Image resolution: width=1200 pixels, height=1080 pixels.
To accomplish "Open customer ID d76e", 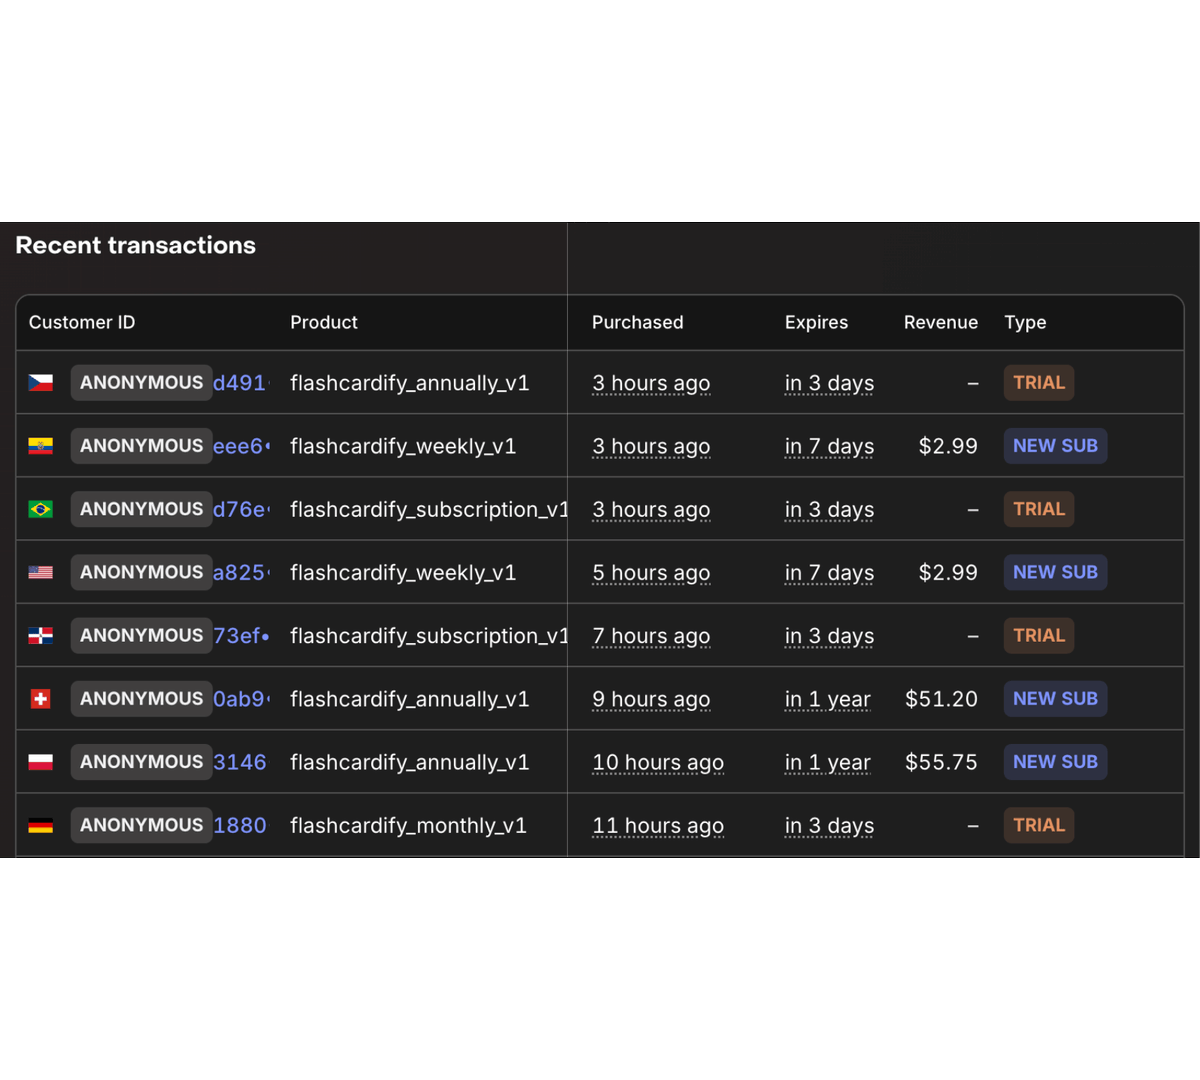I will pyautogui.click(x=240, y=509).
